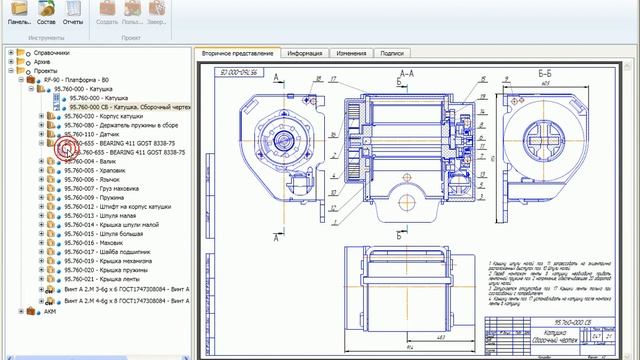Image resolution: width=640 pixels, height=360 pixels.
Task: Expand the АКМ project node
Action: pos(21,311)
